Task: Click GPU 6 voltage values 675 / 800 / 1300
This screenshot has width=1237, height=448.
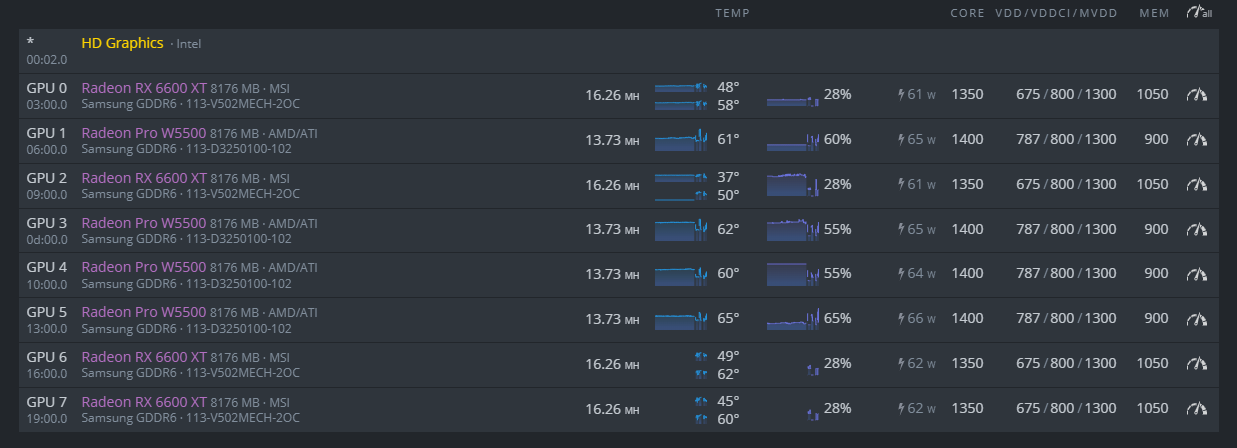Action: pos(1066,364)
